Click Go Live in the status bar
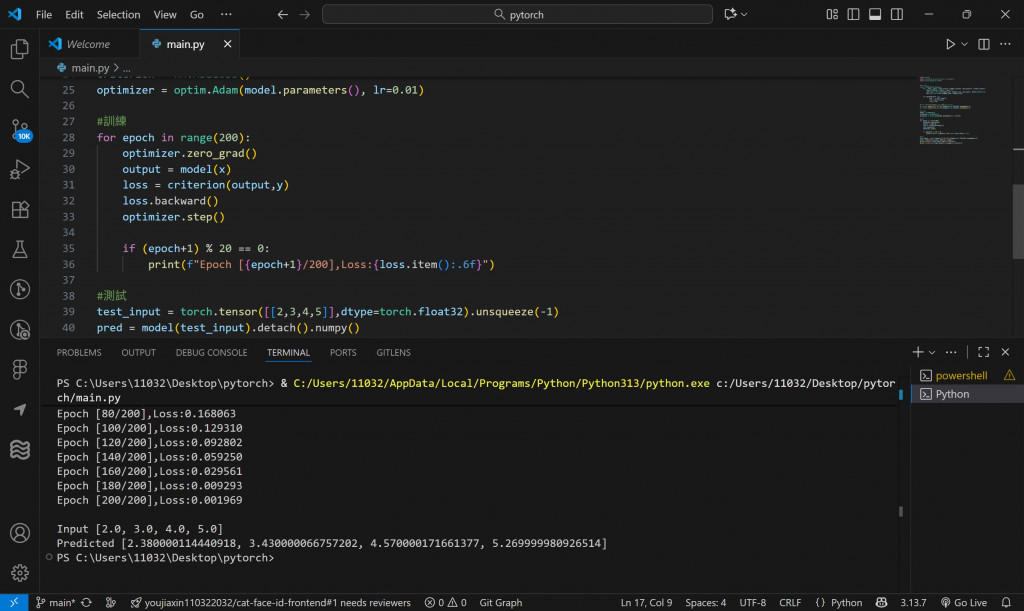Image resolution: width=1024 pixels, height=611 pixels. [x=968, y=603]
